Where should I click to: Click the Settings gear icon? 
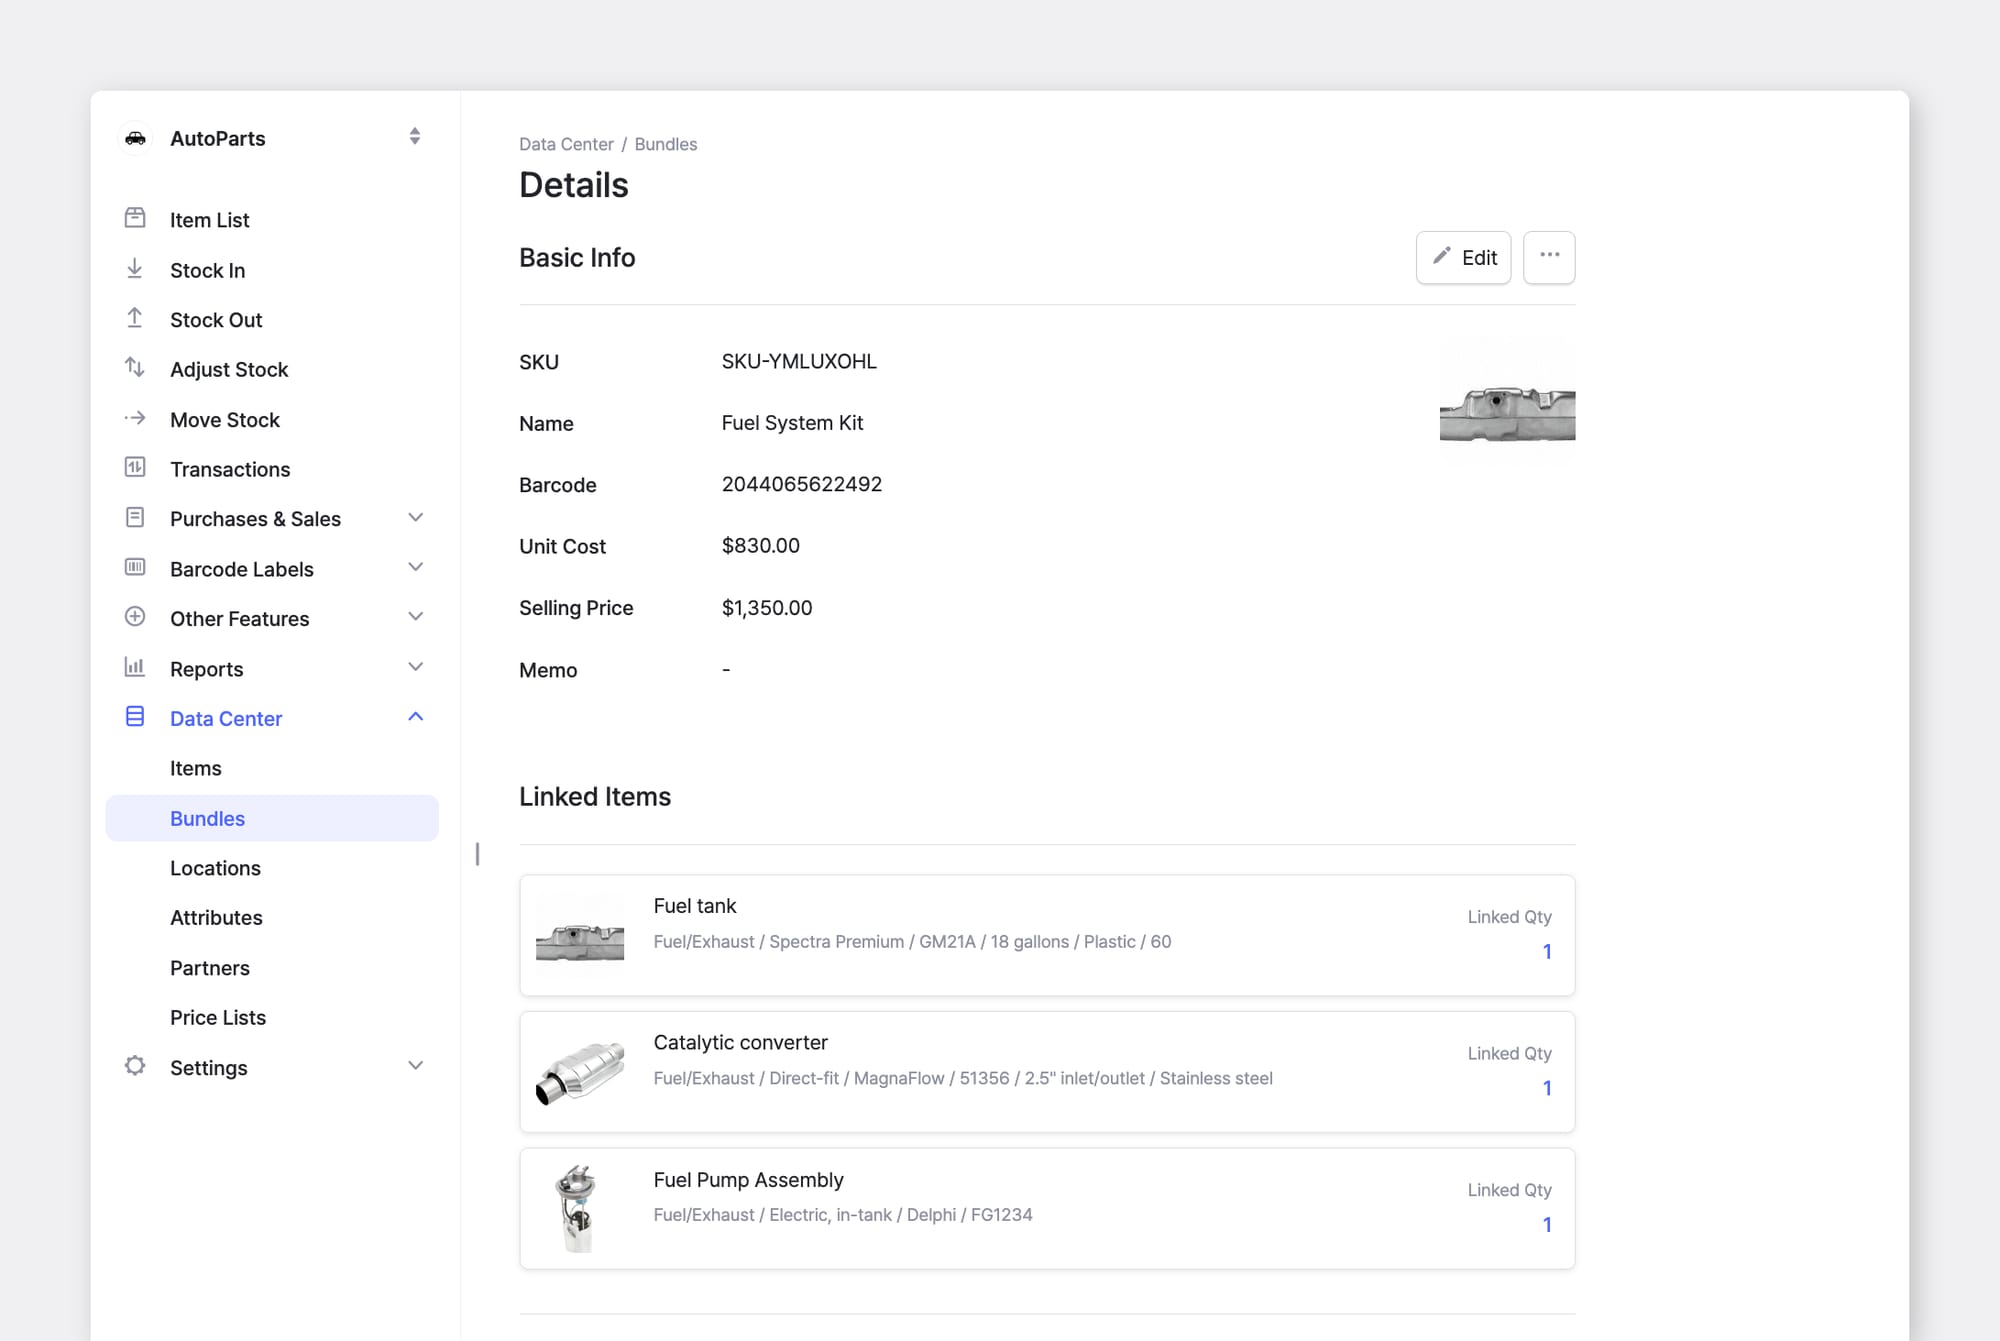tap(135, 1066)
